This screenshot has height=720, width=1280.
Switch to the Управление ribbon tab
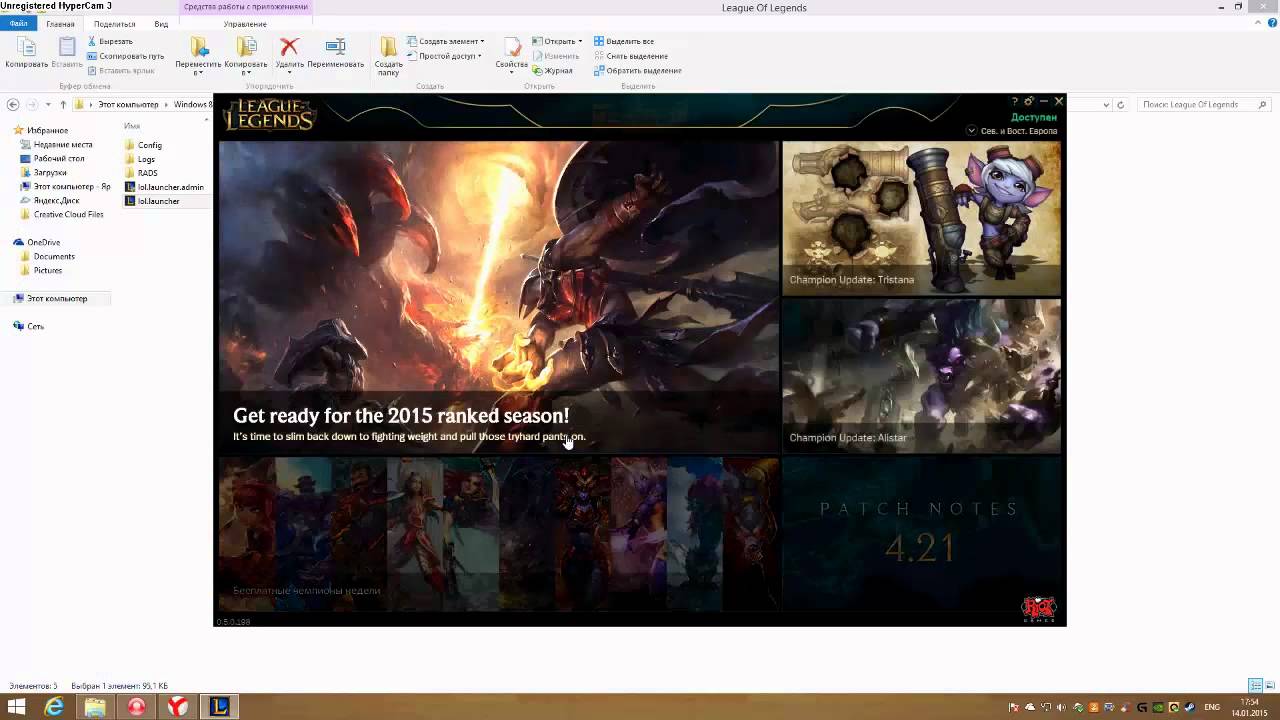tap(245, 24)
